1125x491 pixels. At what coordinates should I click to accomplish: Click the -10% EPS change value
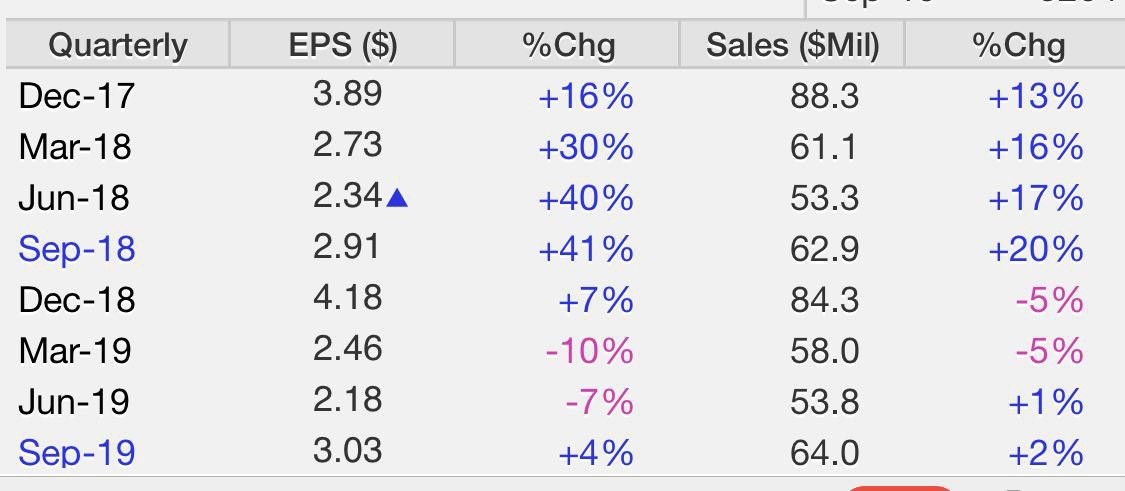[x=589, y=351]
